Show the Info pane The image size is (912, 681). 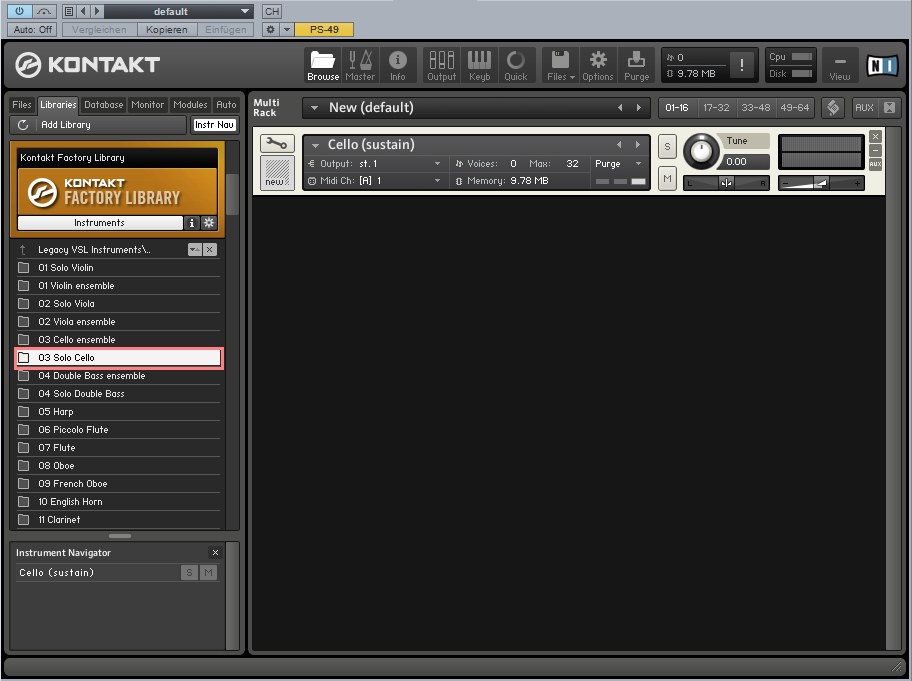point(398,65)
